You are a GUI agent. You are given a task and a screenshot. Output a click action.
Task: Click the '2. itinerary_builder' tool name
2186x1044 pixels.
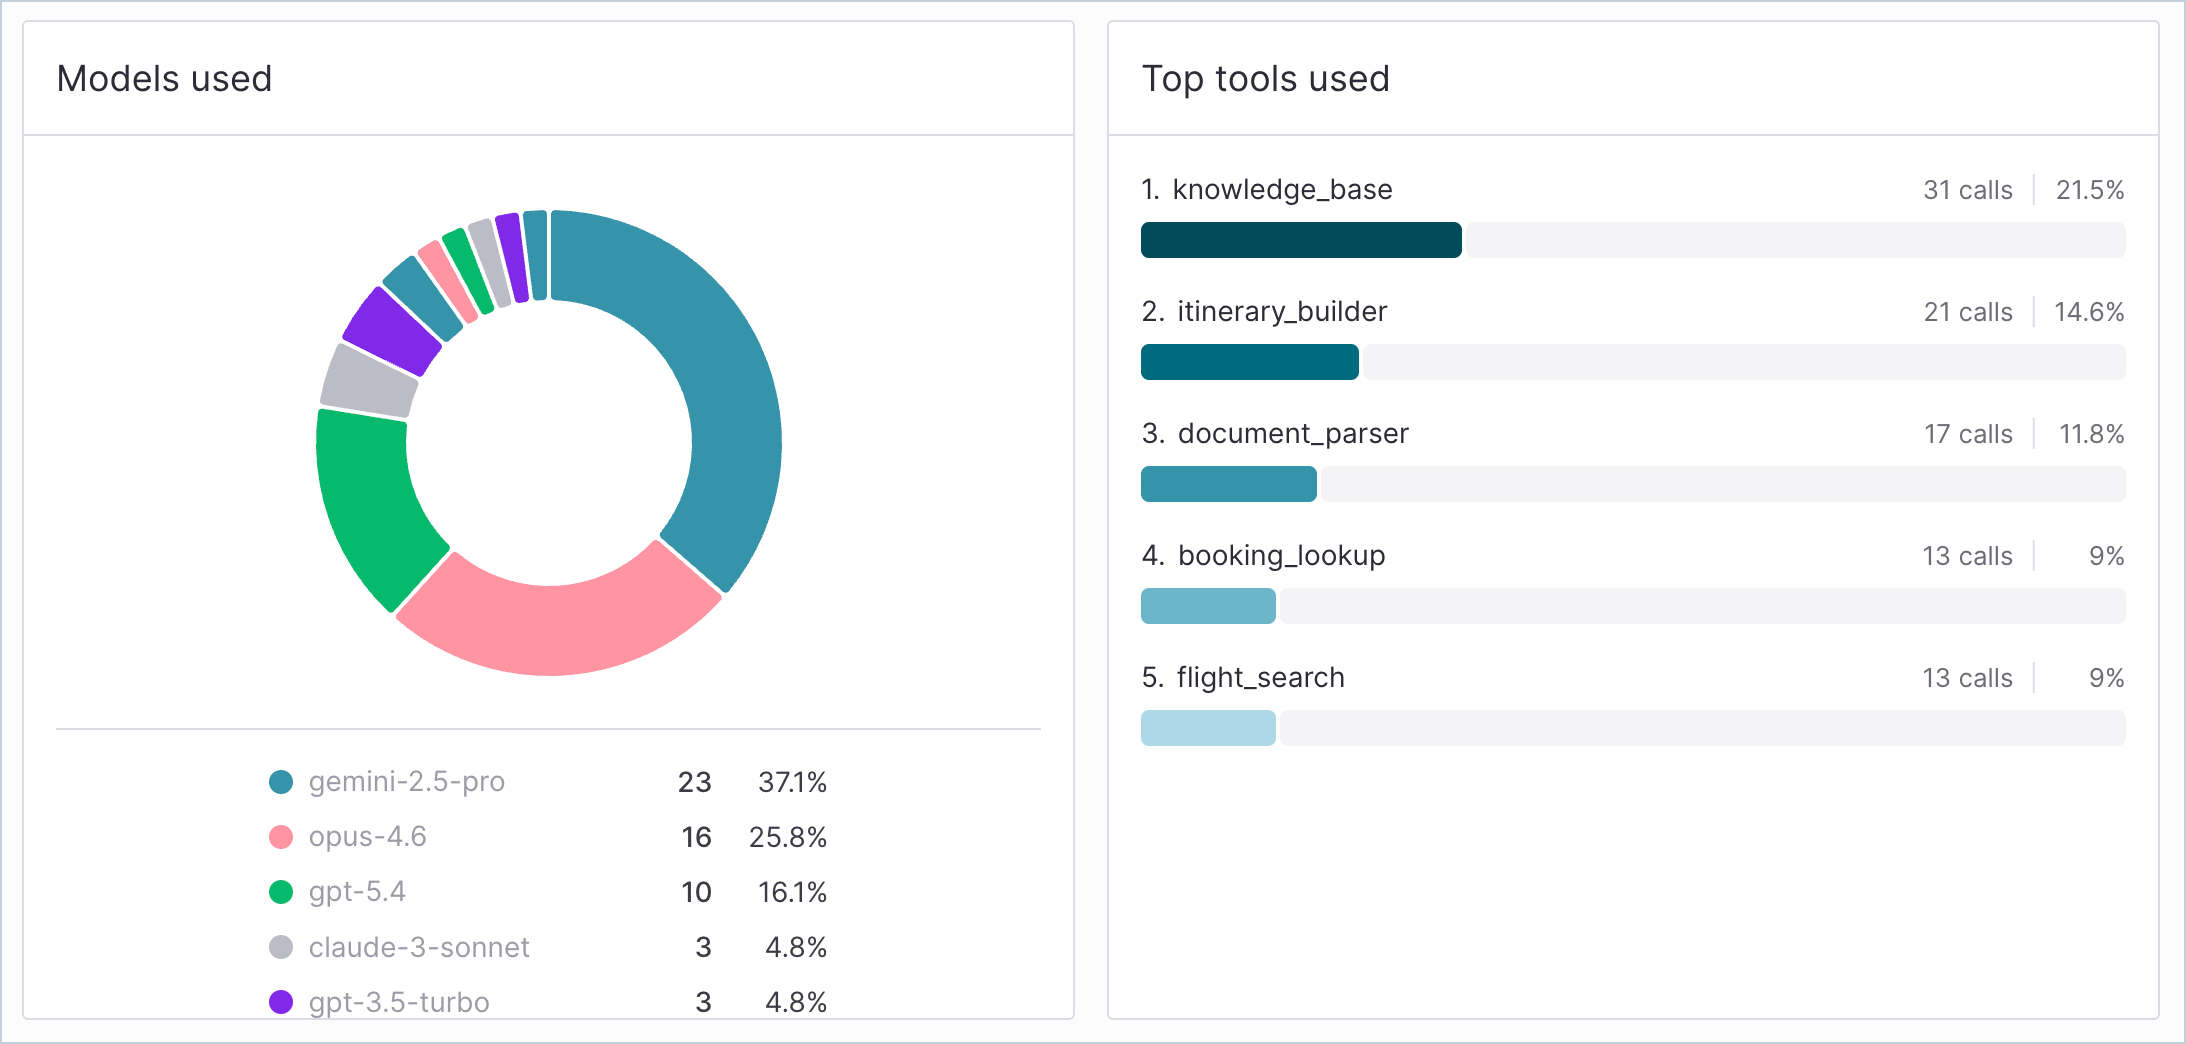(x=1264, y=312)
